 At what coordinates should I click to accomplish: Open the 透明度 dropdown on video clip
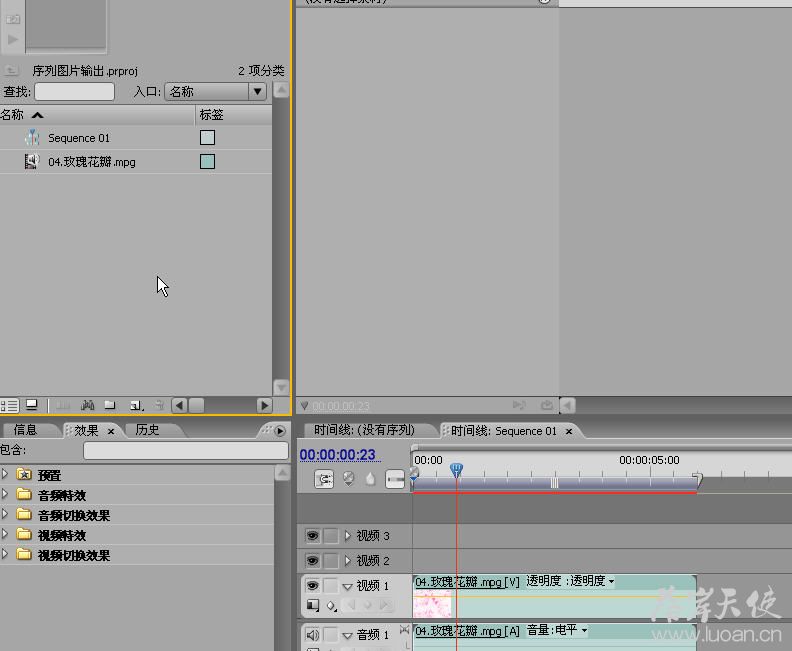[611, 582]
